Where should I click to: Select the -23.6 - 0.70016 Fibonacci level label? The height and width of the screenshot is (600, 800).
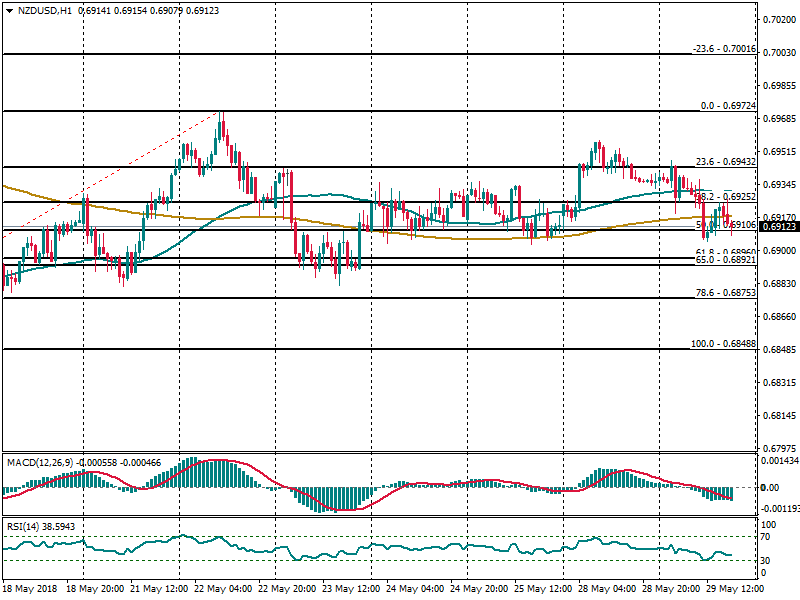725,49
